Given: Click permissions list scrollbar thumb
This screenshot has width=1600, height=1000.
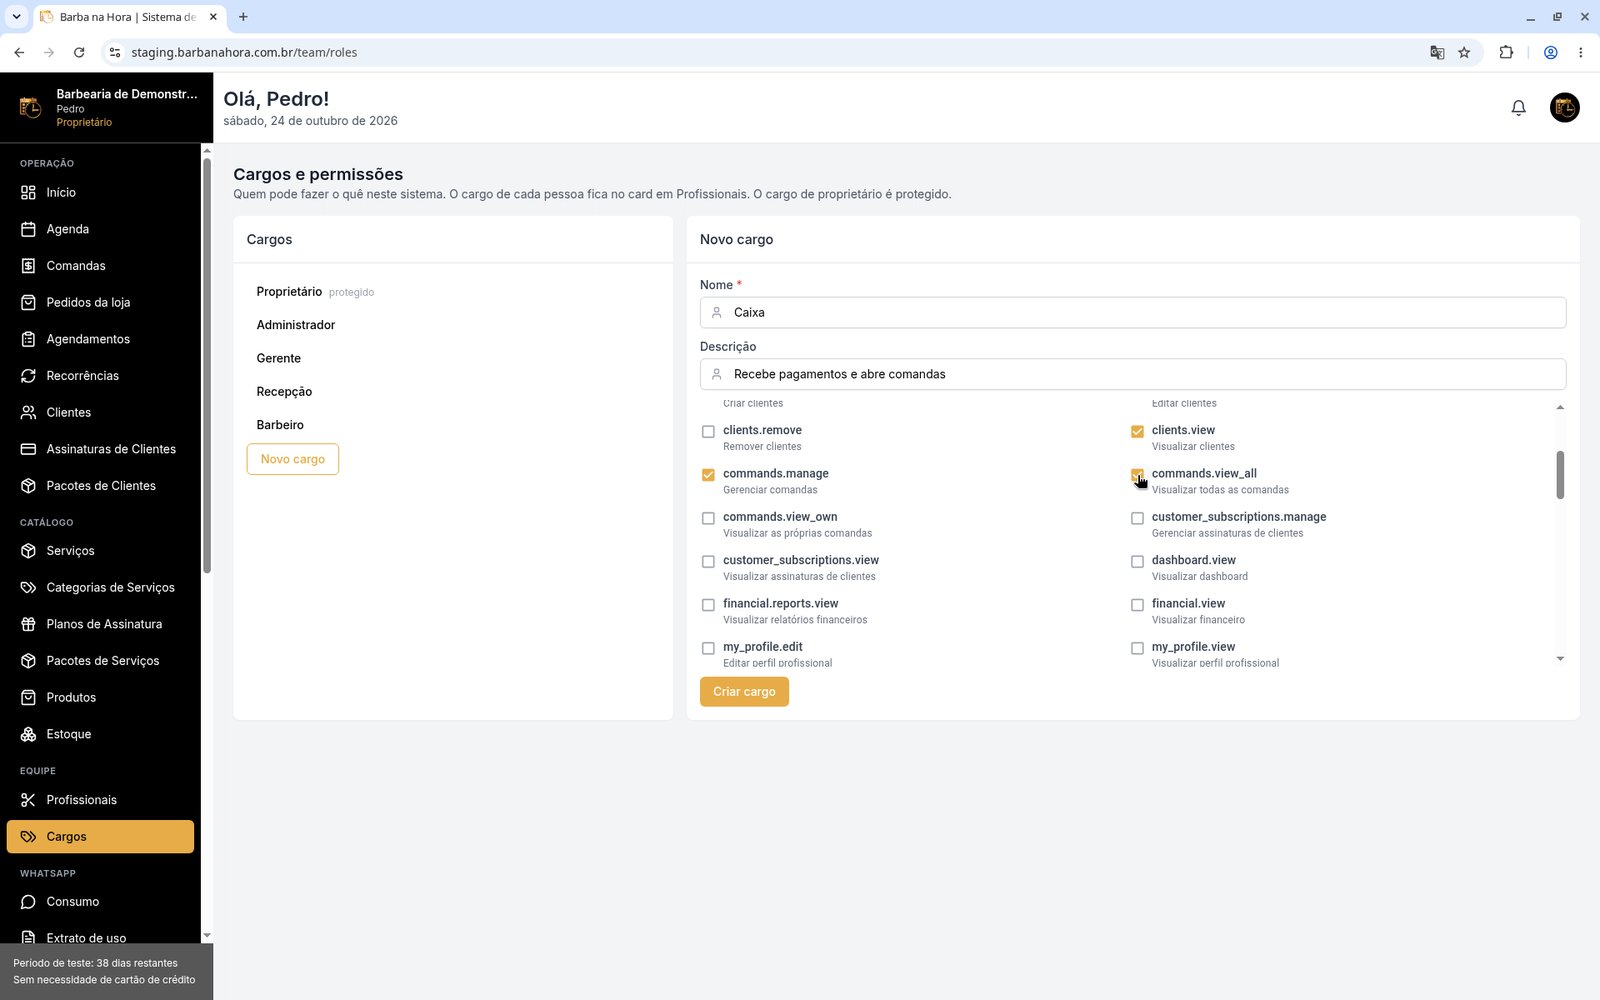Looking at the screenshot, I should [1560, 475].
